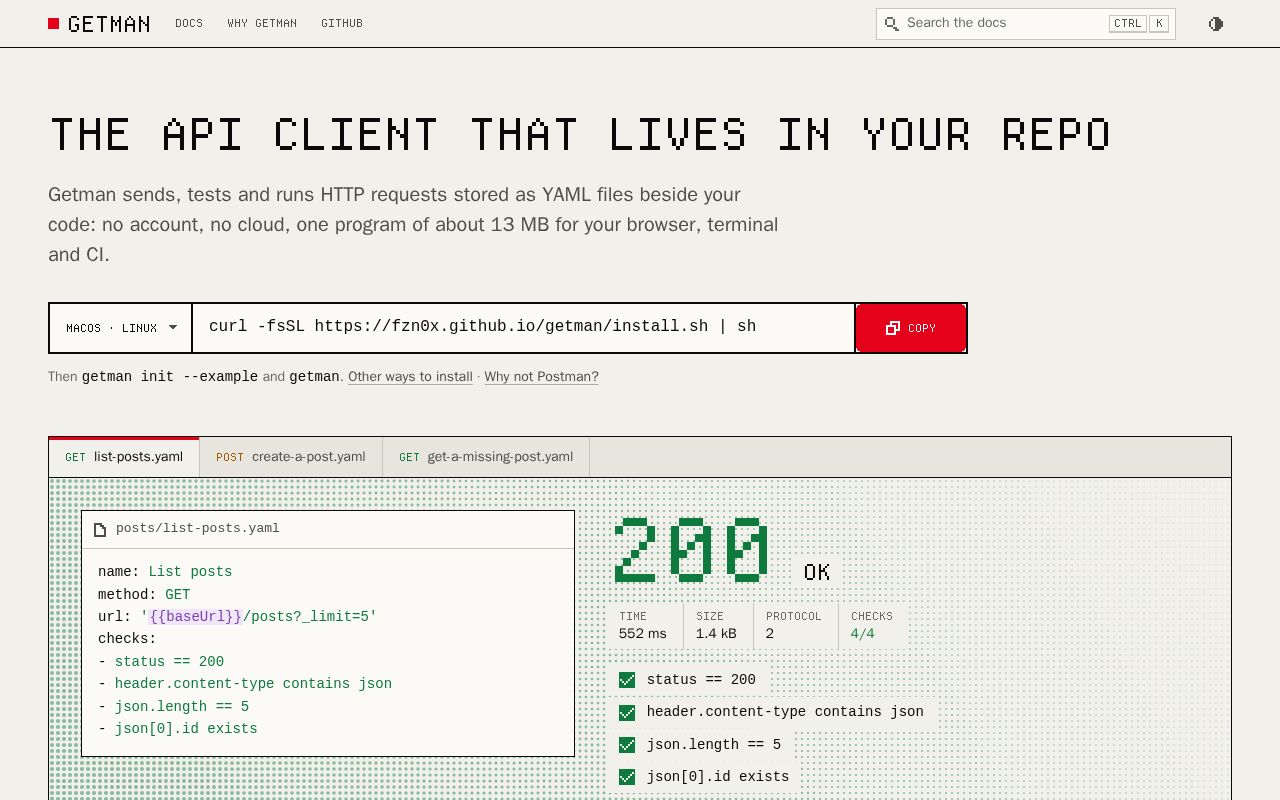Click the red Getman logo square
This screenshot has height=800, width=1280.
54,23
